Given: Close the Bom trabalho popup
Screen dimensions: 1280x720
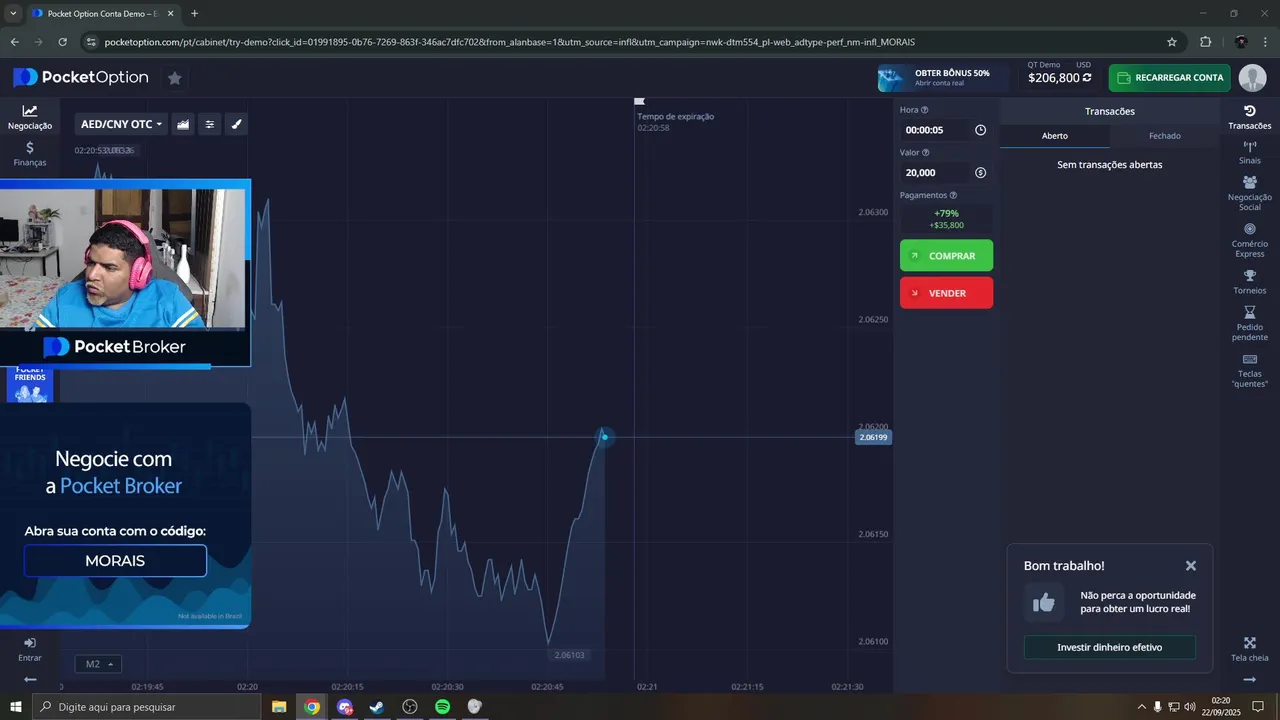Looking at the screenshot, I should pyautogui.click(x=1191, y=566).
